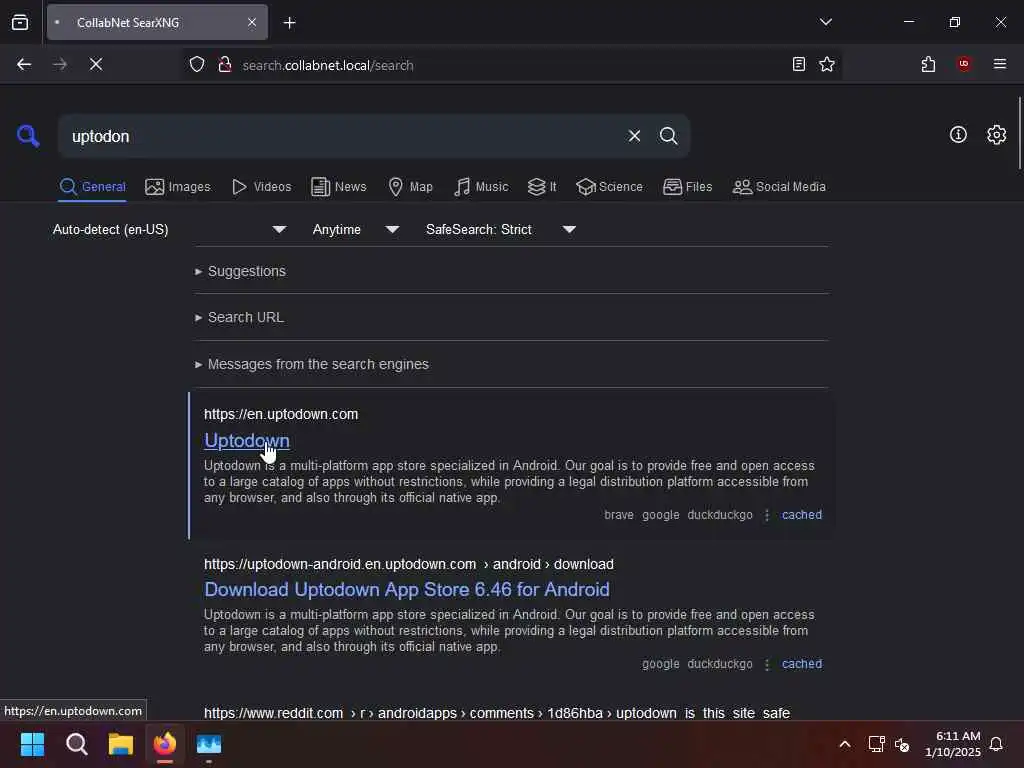Open the Uptodown result link
1024x768 pixels.
(x=247, y=441)
